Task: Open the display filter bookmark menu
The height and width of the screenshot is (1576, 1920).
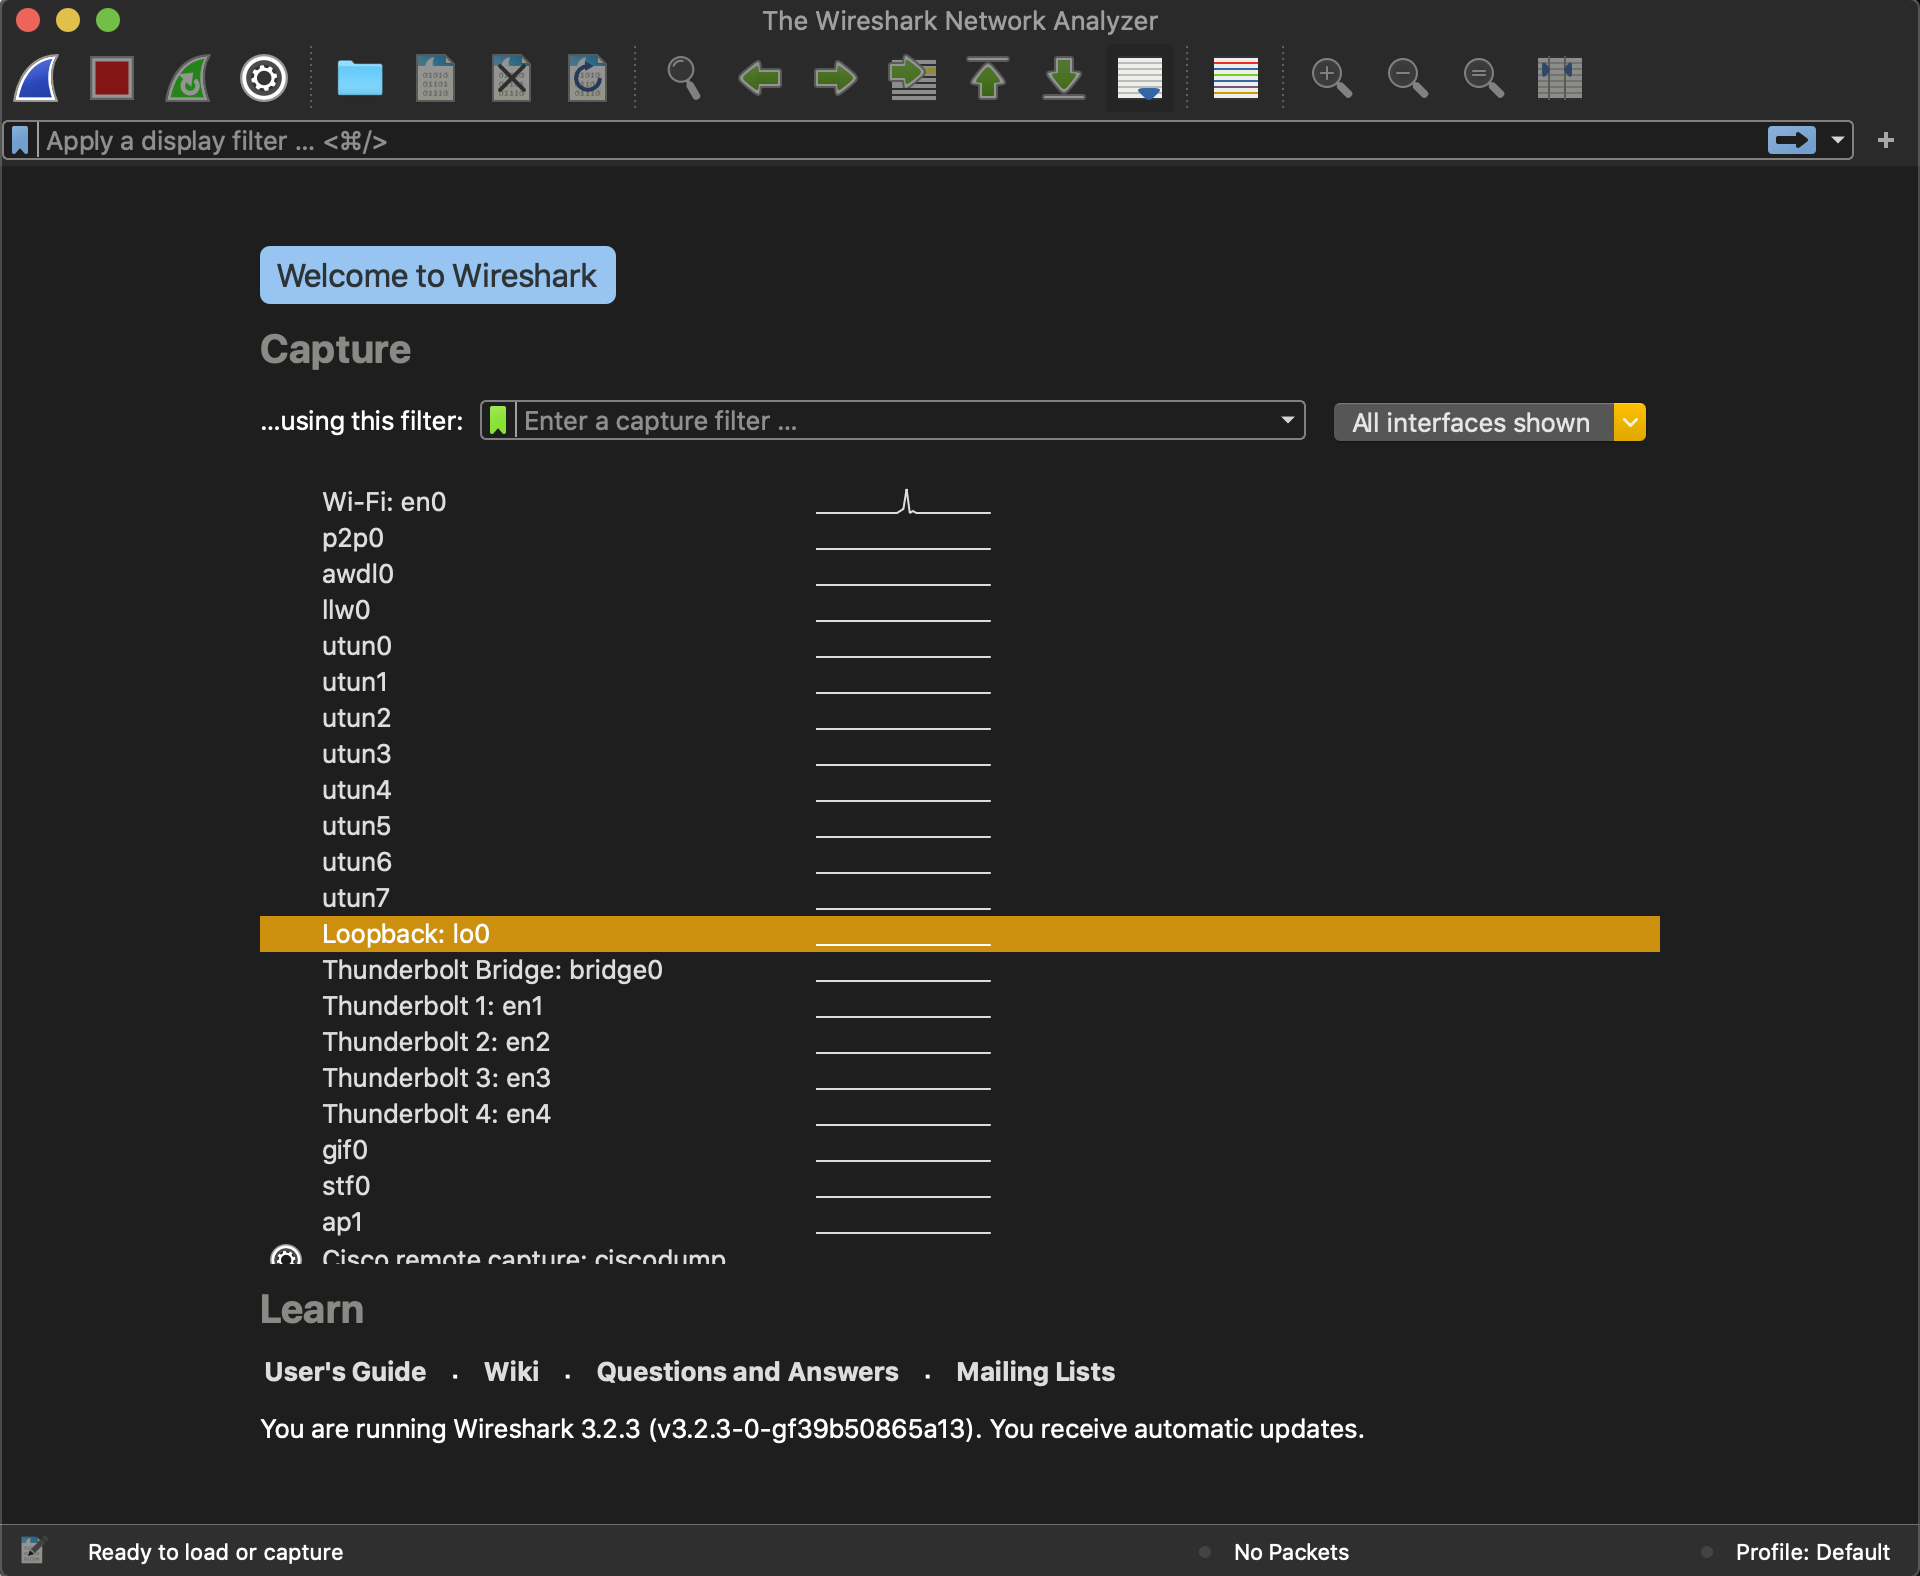Action: click(x=20, y=141)
